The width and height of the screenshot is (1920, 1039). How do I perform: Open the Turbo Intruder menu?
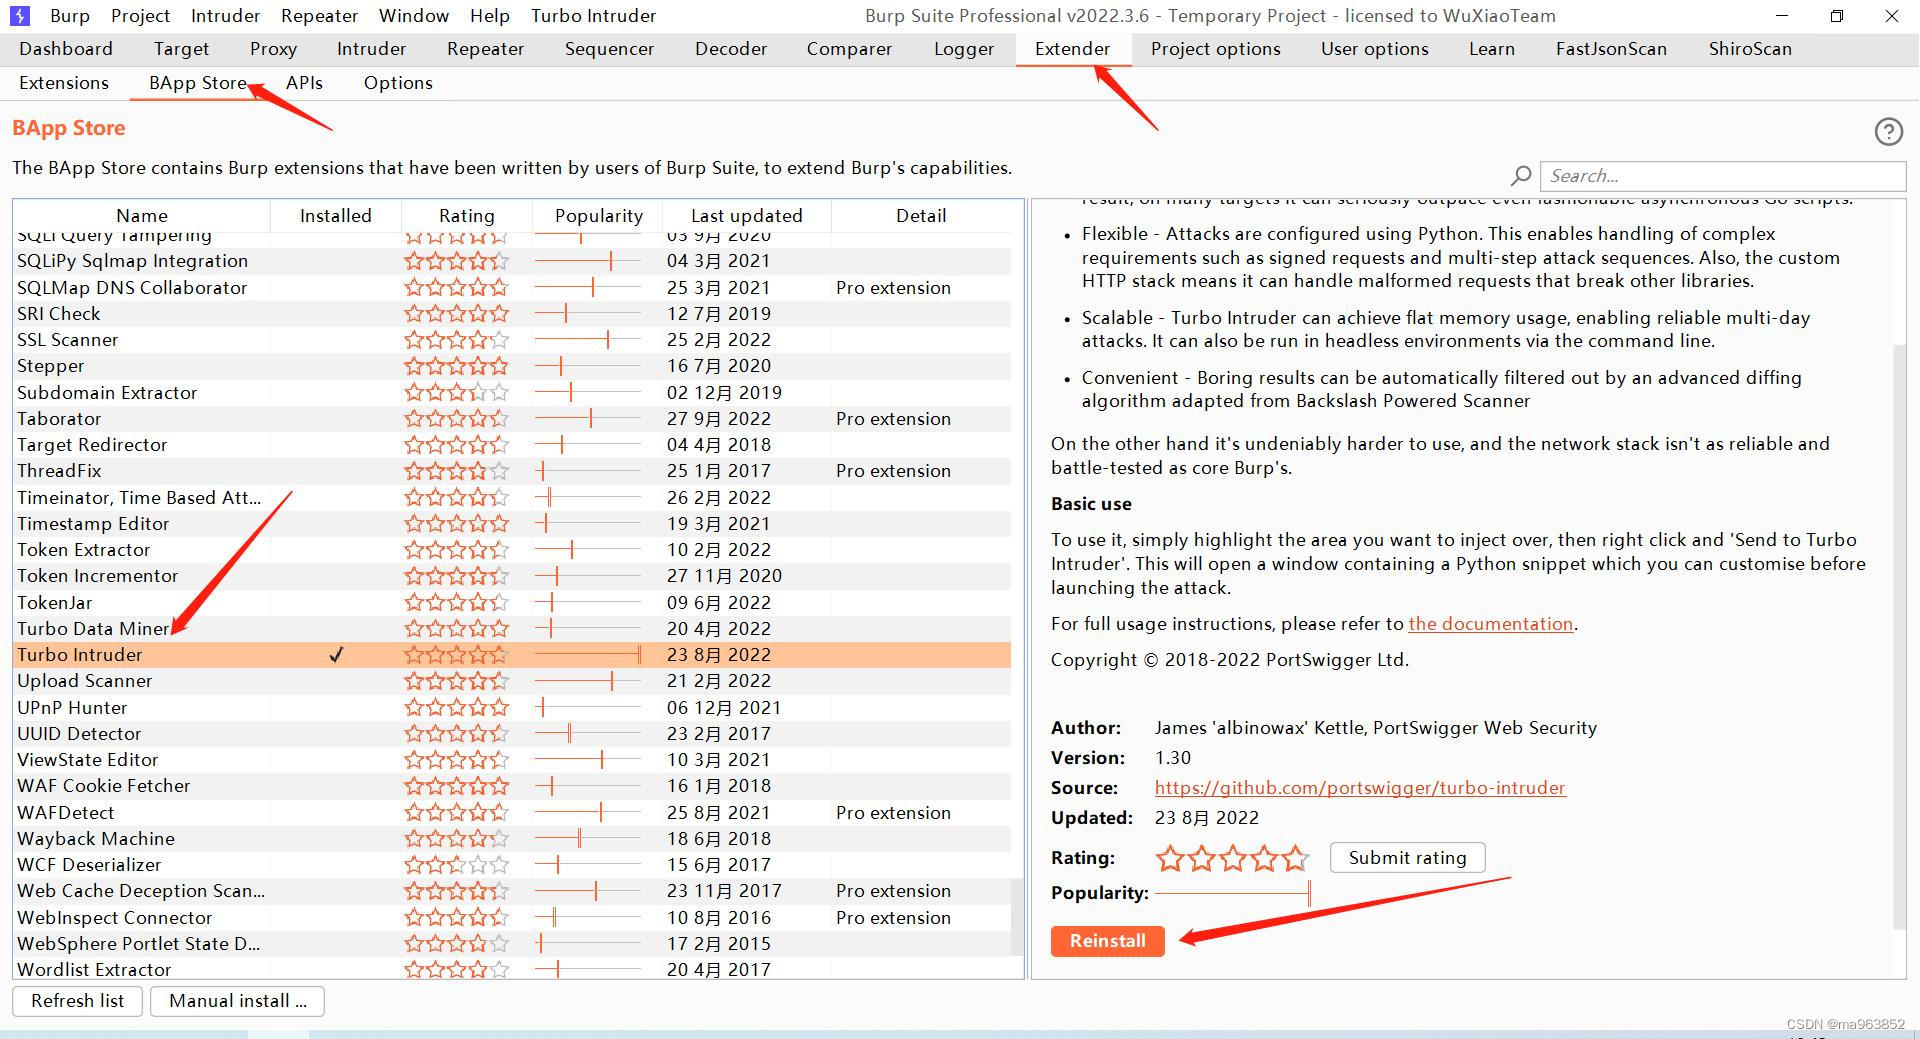point(593,16)
